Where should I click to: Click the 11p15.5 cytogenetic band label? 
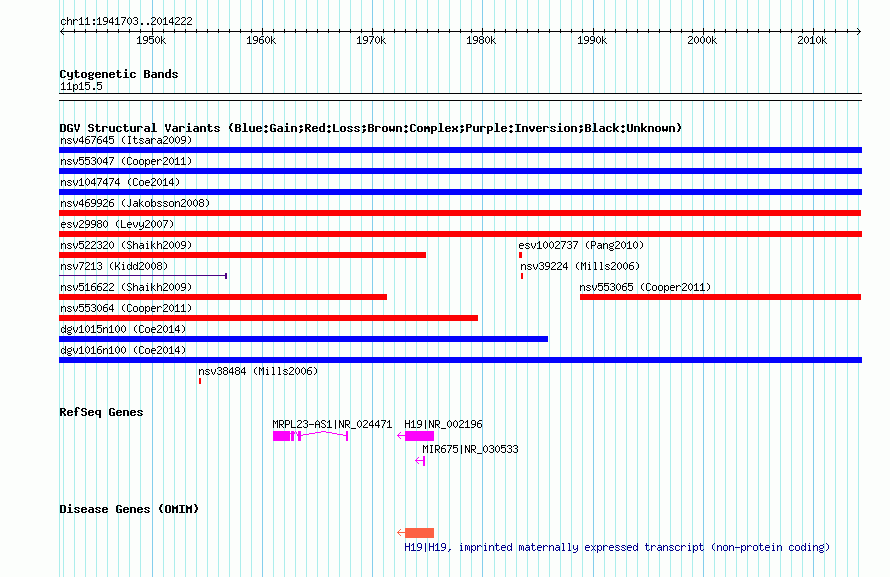(x=81, y=86)
